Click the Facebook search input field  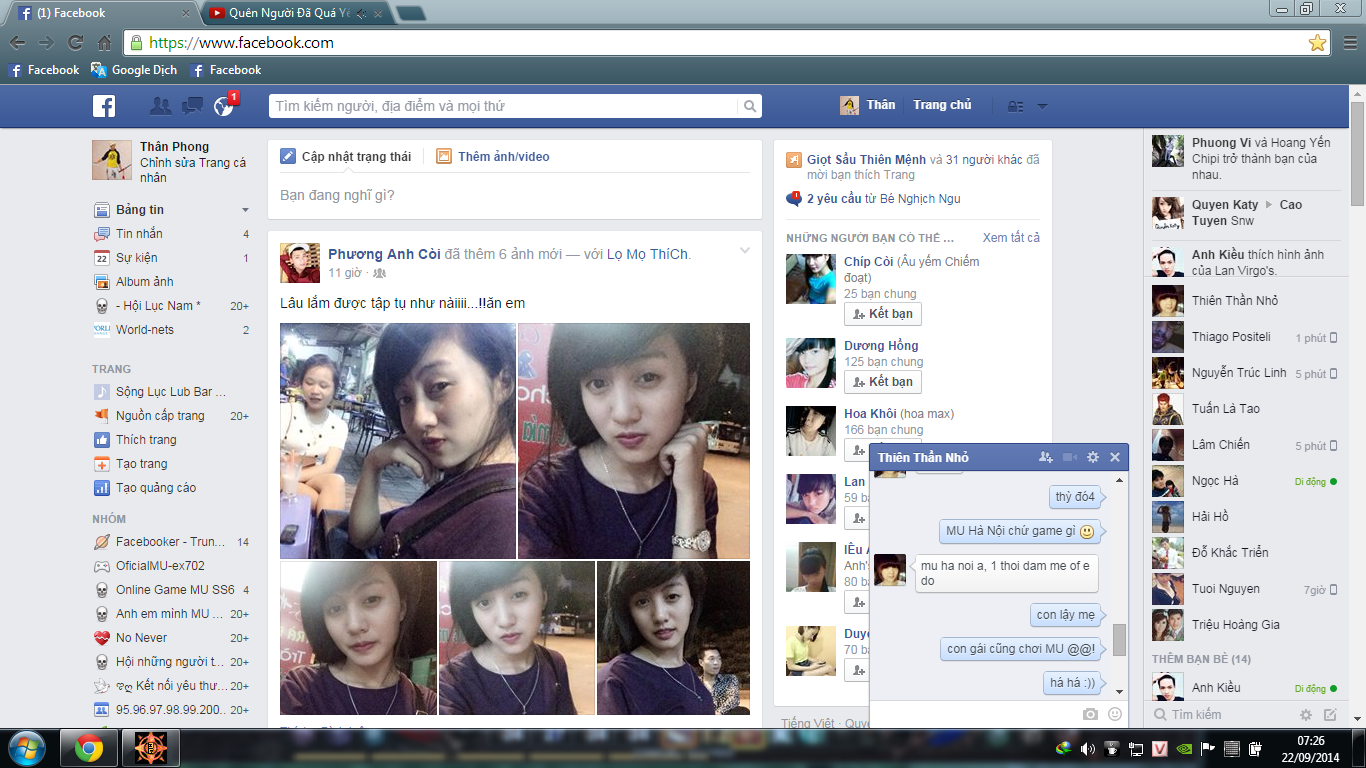pos(505,106)
